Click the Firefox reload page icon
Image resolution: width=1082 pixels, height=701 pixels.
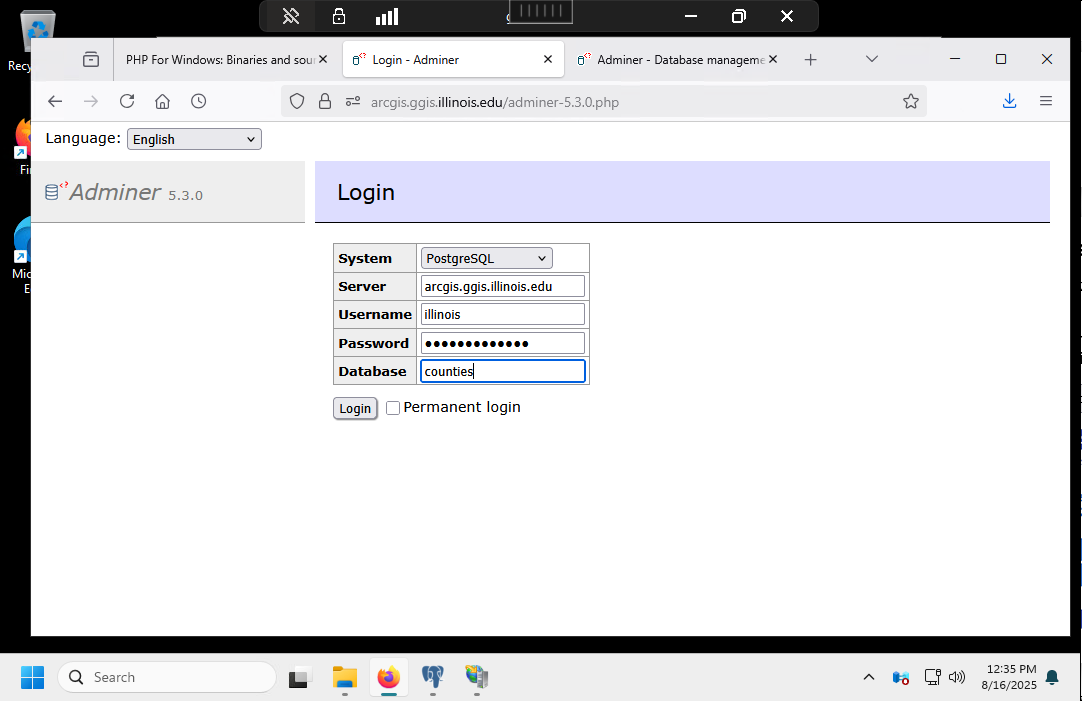127,101
